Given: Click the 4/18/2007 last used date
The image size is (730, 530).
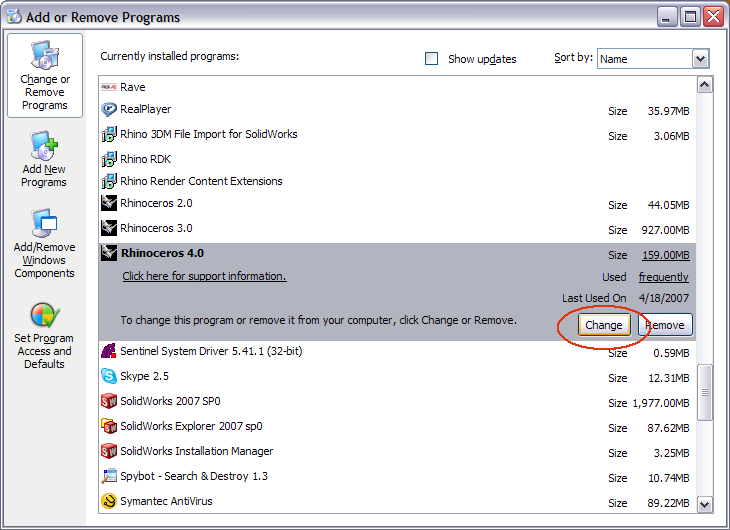Looking at the screenshot, I should [664, 298].
